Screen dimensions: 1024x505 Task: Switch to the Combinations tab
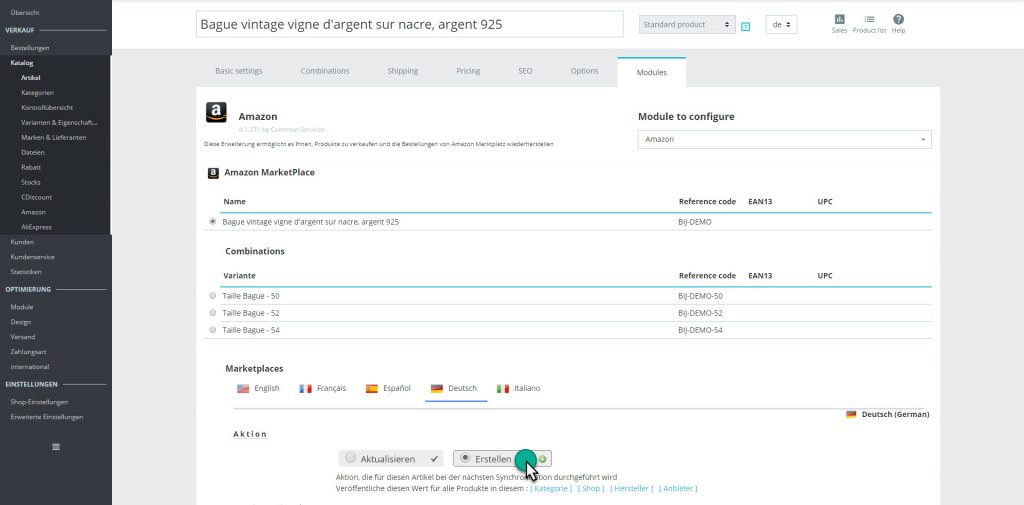click(x=325, y=71)
